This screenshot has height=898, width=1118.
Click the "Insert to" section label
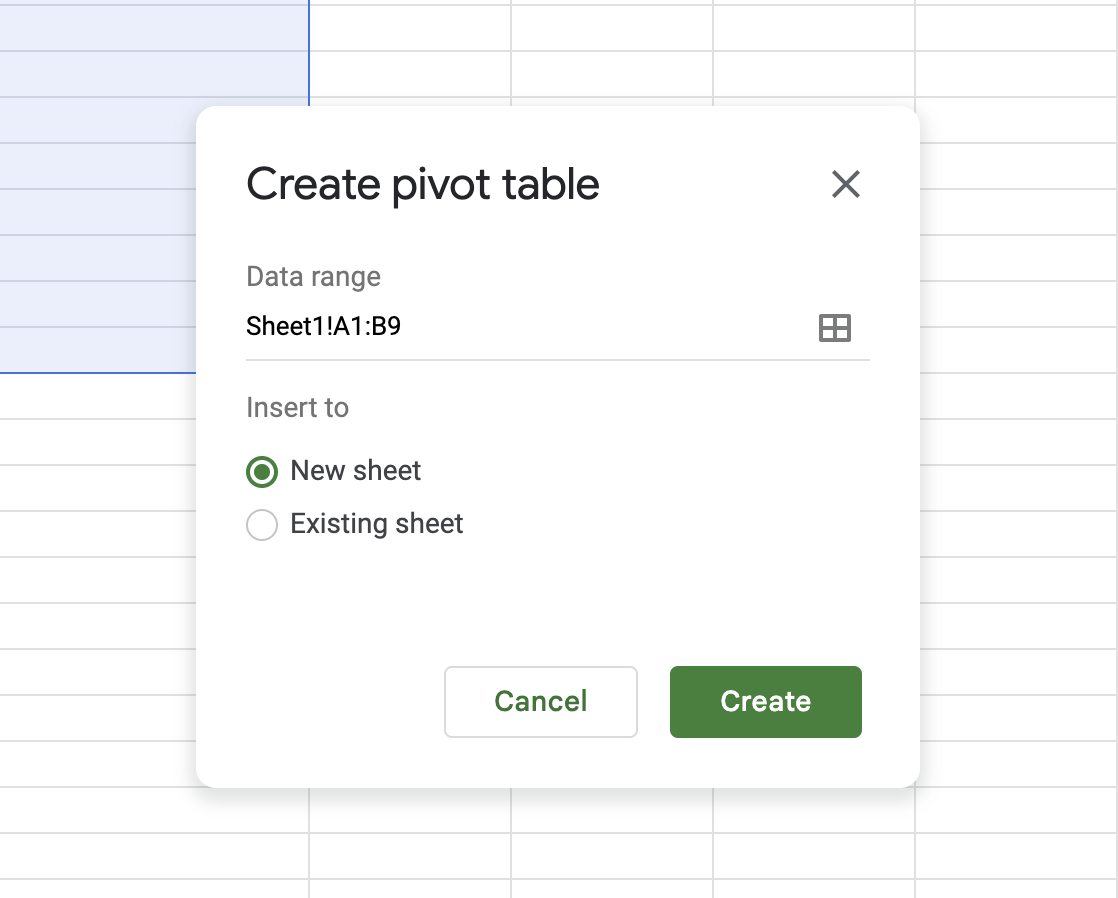(x=297, y=408)
